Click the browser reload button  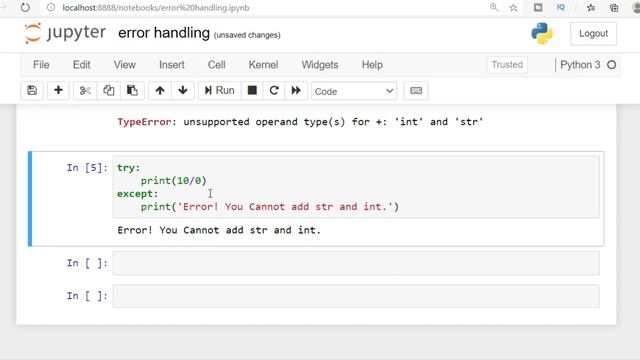tap(25, 7)
